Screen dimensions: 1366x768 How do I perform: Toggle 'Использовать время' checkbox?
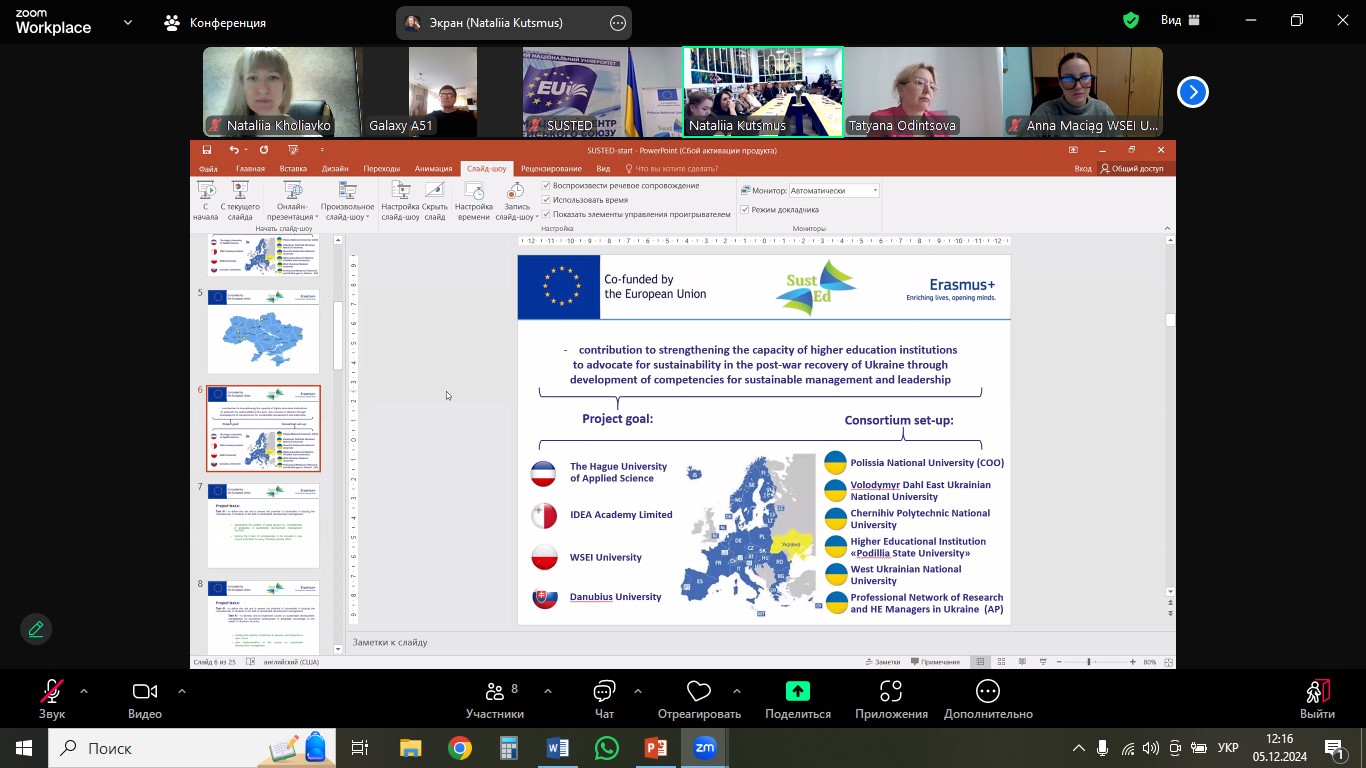click(x=547, y=200)
